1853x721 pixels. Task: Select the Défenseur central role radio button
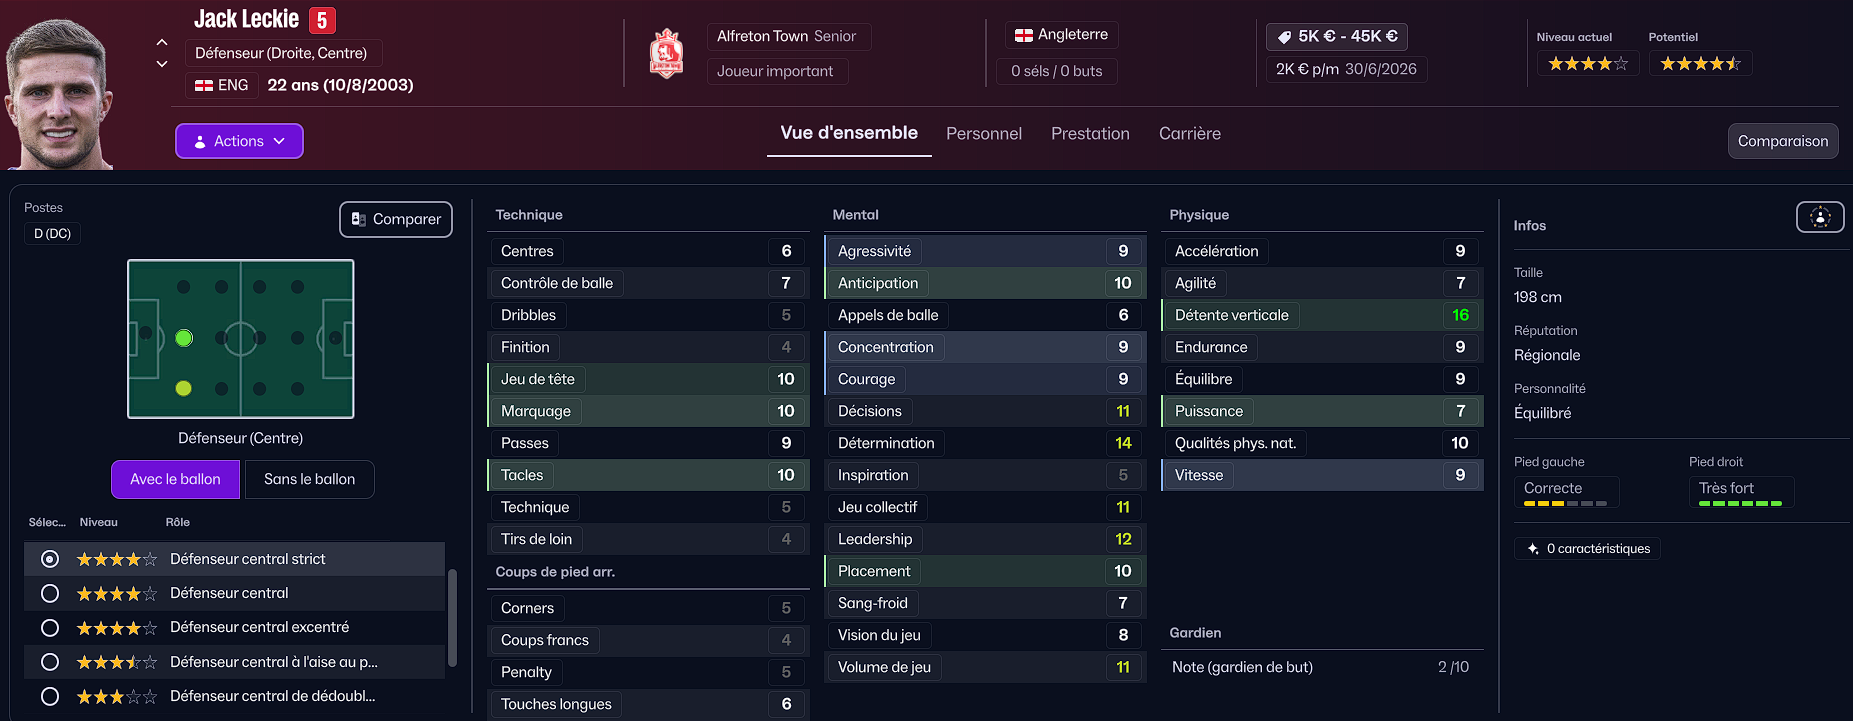pyautogui.click(x=50, y=594)
